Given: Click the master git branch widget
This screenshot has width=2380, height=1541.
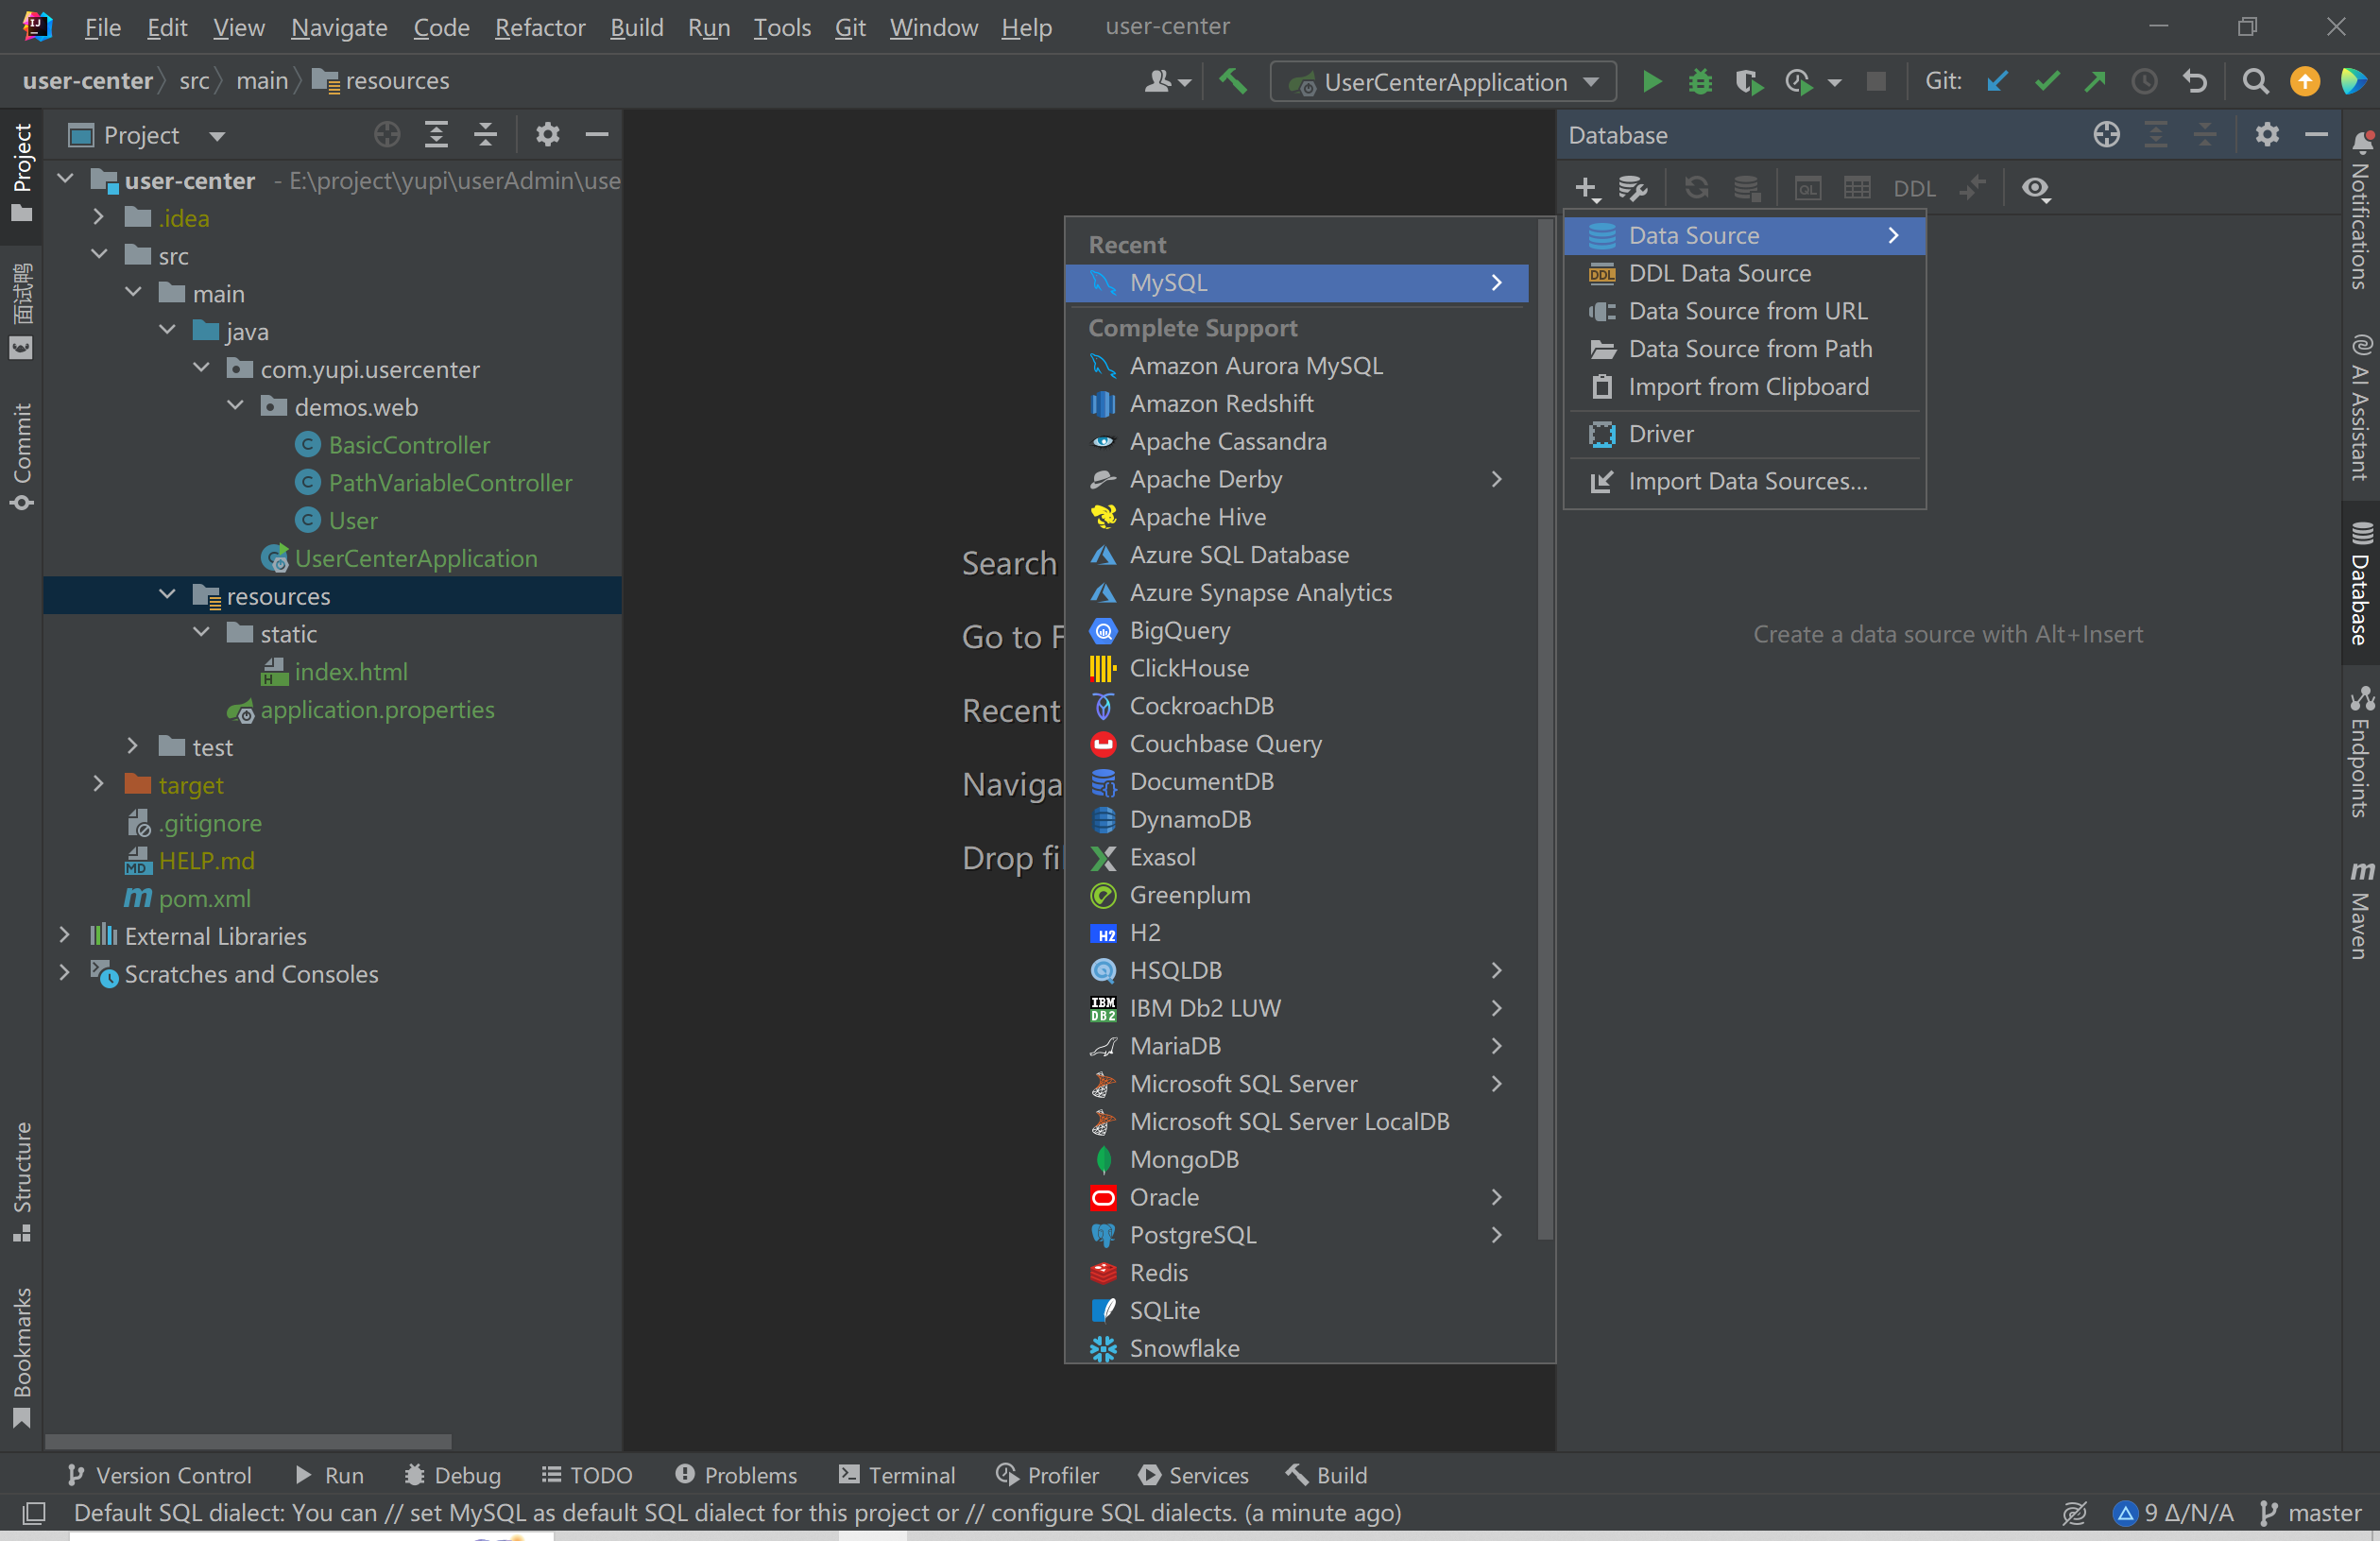Looking at the screenshot, I should tap(2312, 1513).
